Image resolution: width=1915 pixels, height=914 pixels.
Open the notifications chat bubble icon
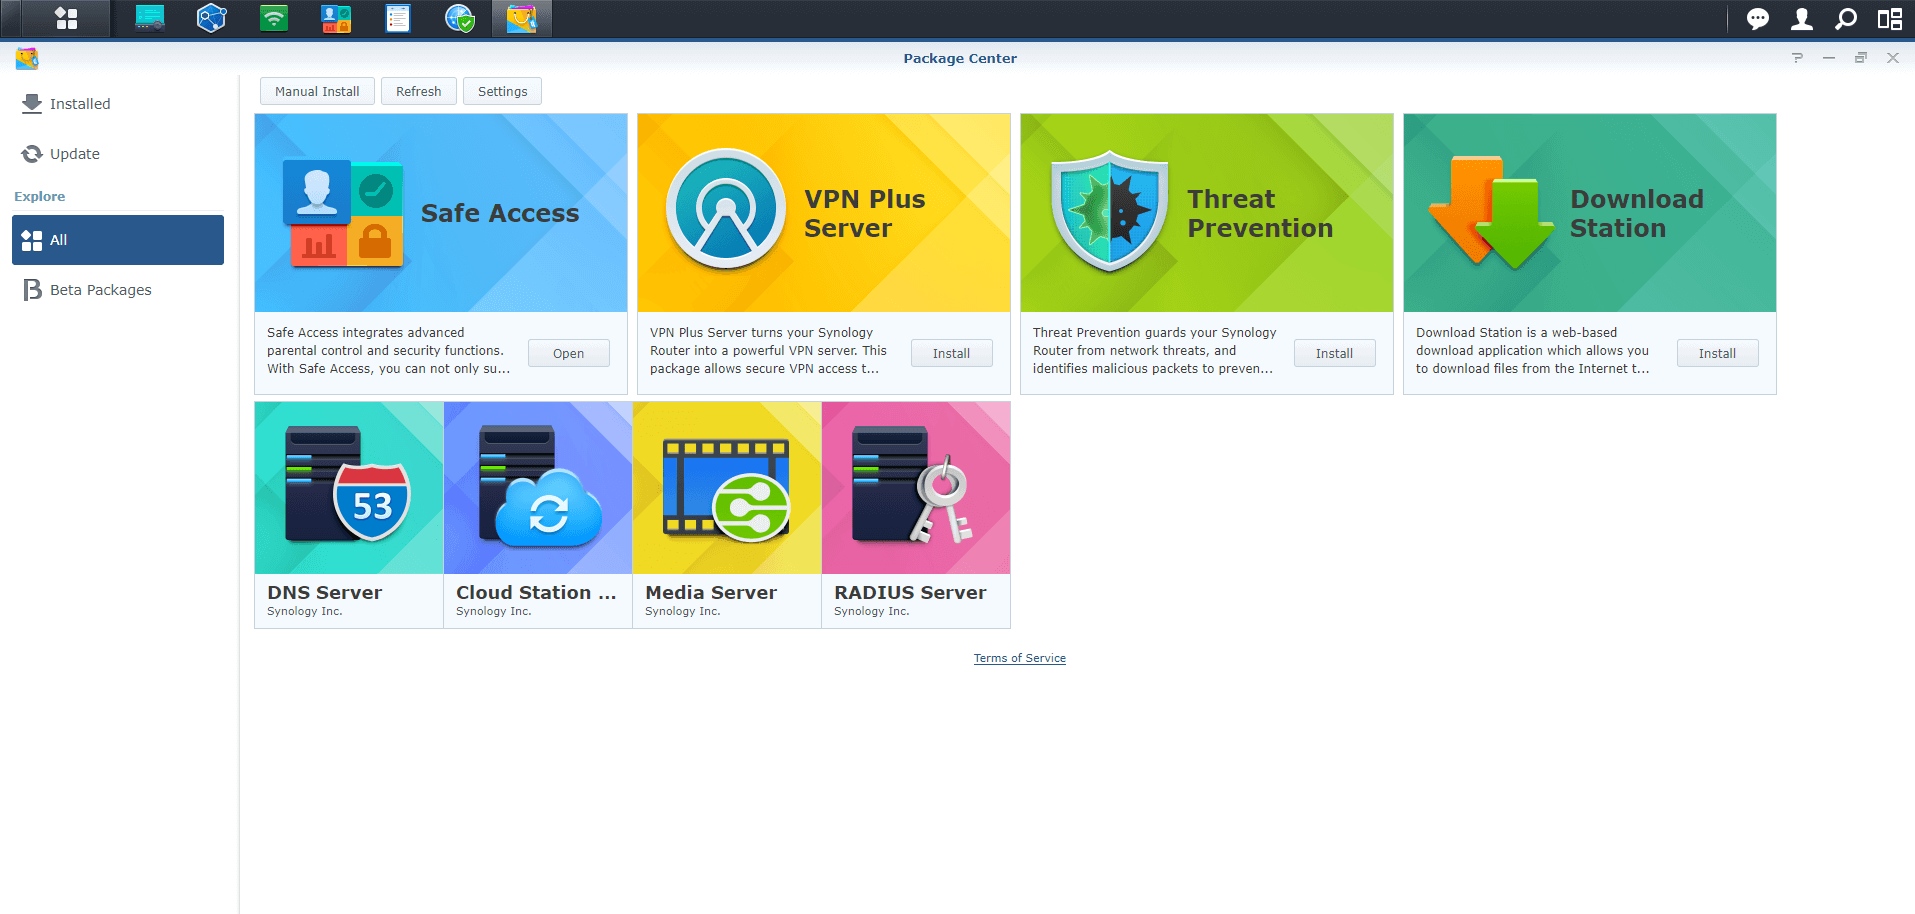click(1758, 18)
